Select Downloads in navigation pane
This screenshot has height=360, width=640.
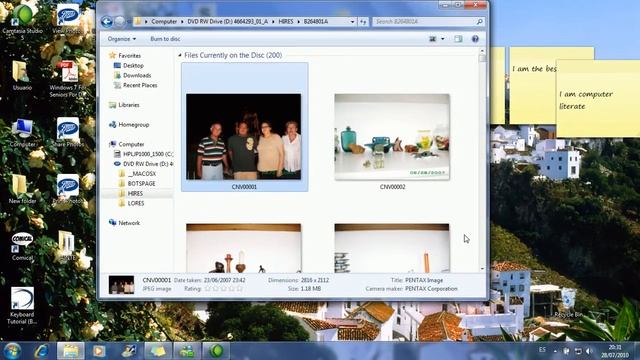(x=137, y=76)
